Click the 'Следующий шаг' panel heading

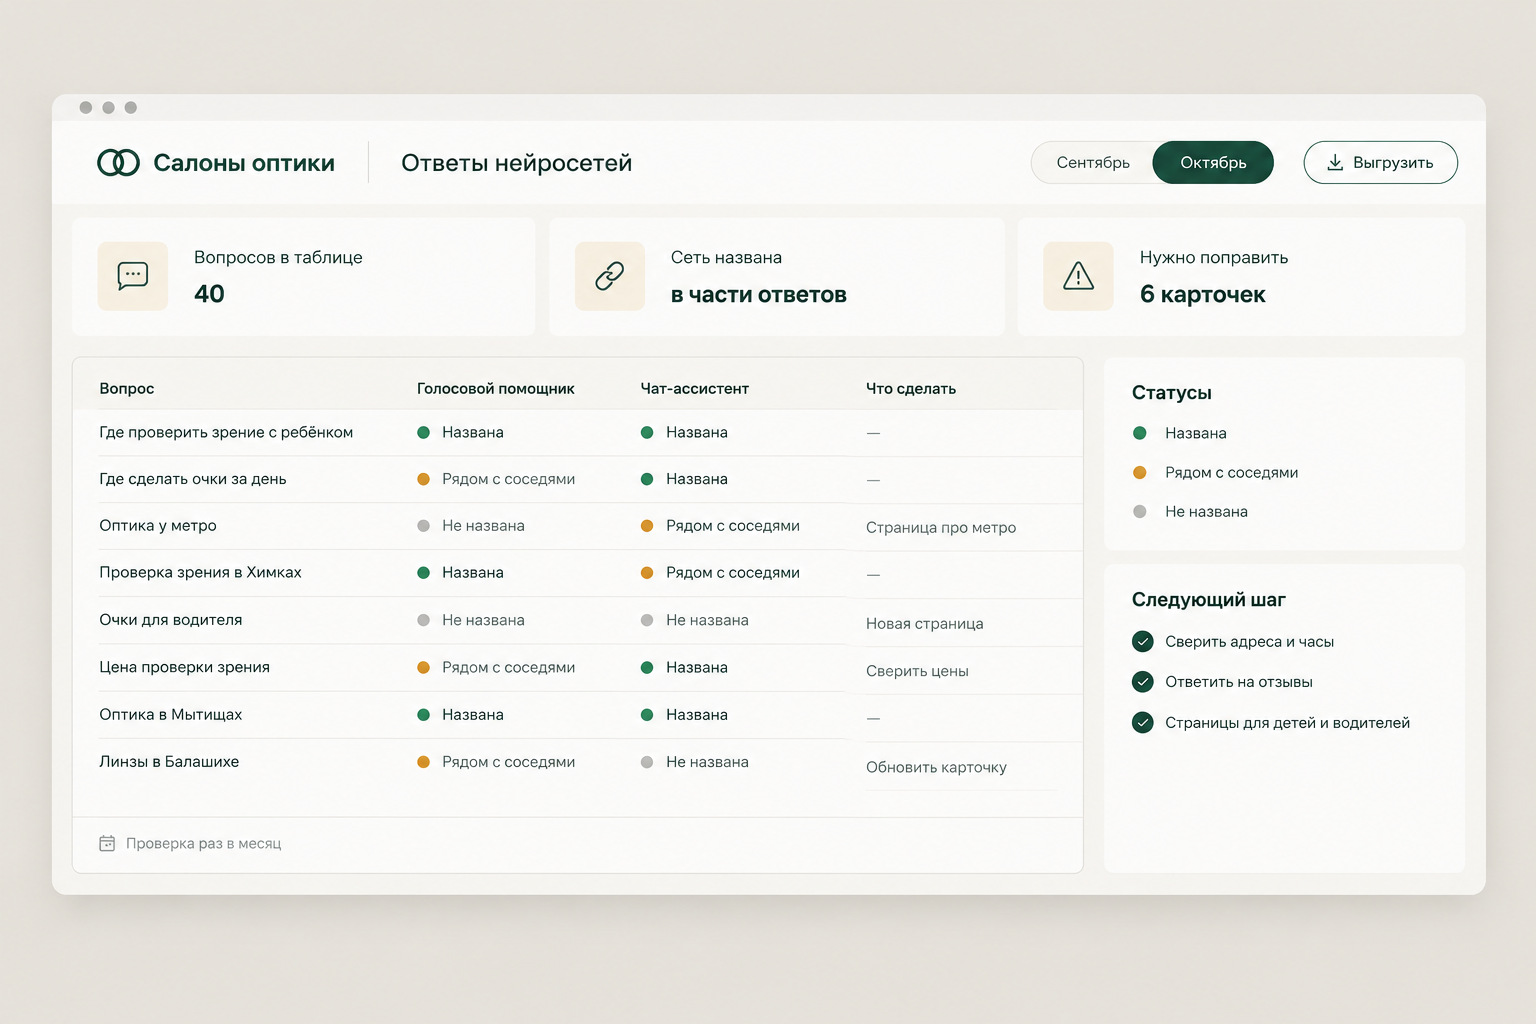pyautogui.click(x=1209, y=600)
